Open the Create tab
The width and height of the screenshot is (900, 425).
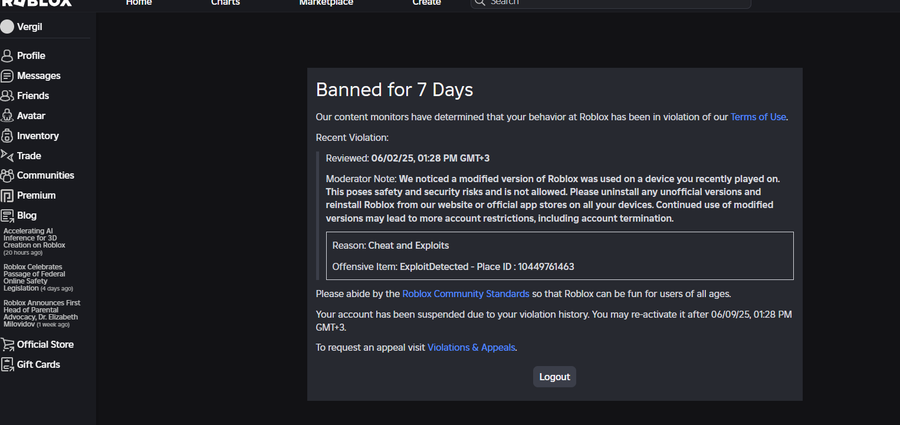pyautogui.click(x=426, y=3)
